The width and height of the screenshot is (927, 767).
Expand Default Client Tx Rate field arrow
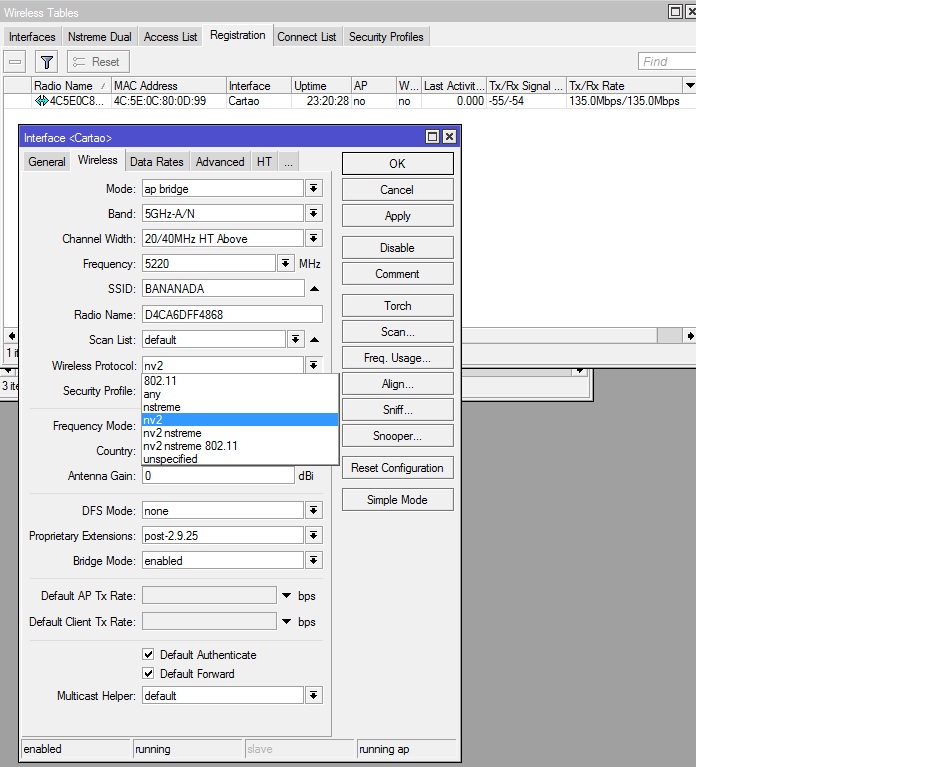[x=287, y=622]
